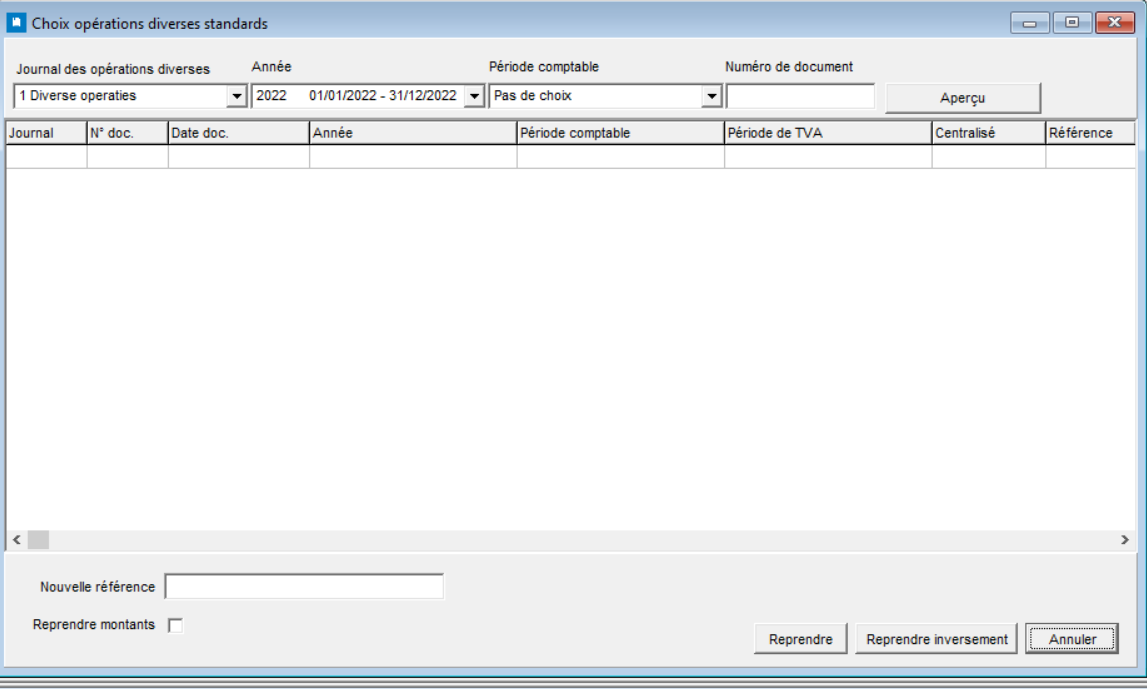Open the Journal des opérations diverses dropdown

236,96
